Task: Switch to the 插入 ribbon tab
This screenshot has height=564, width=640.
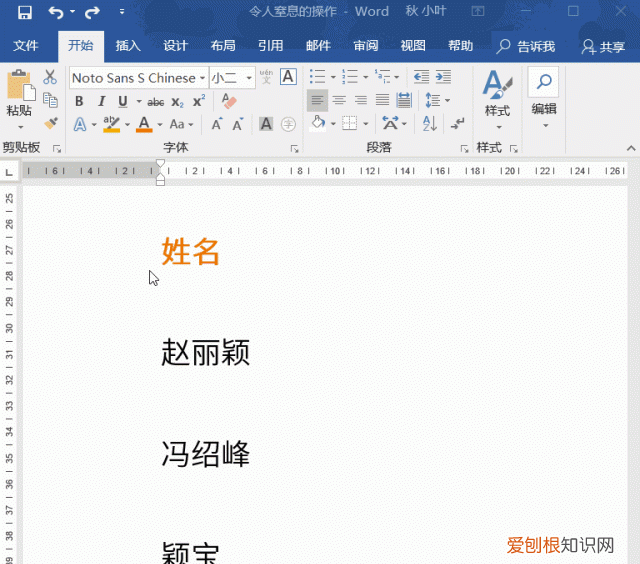Action: 128,46
